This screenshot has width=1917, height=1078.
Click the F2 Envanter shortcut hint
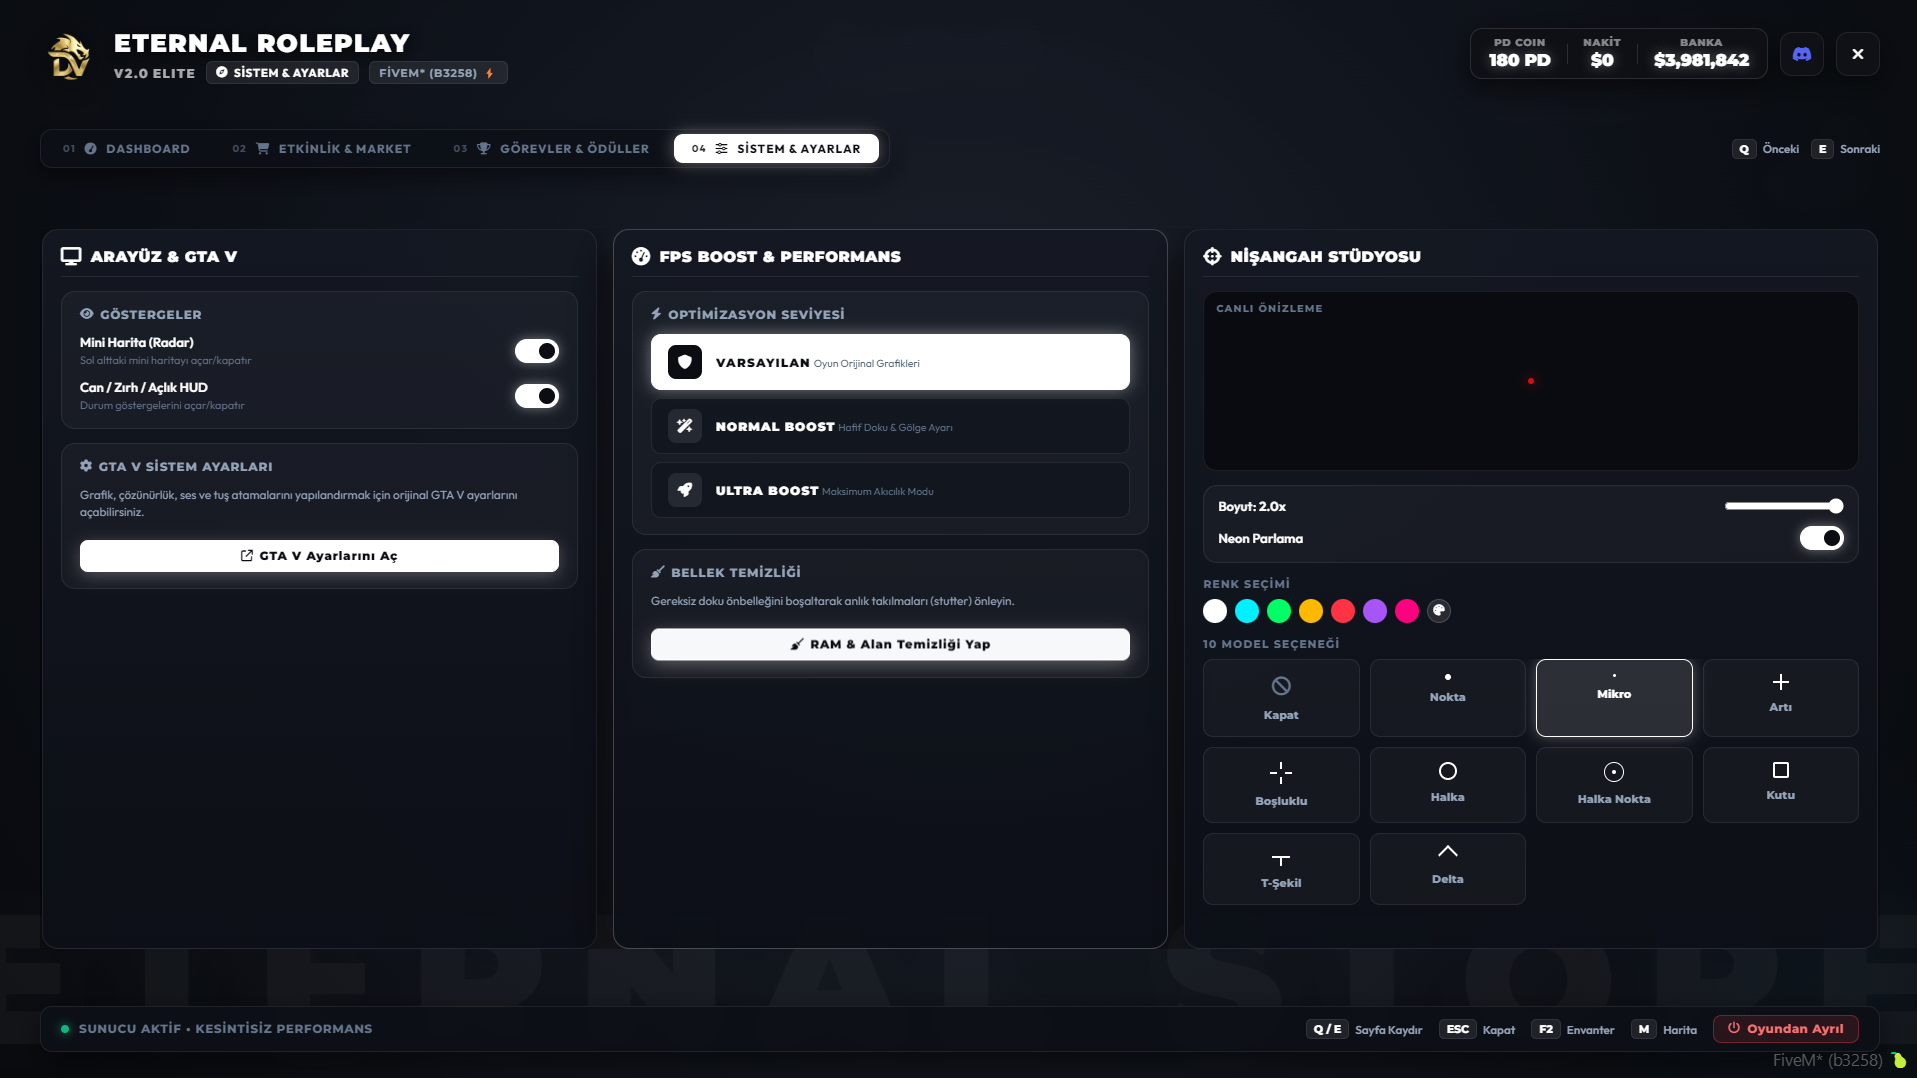click(1572, 1030)
